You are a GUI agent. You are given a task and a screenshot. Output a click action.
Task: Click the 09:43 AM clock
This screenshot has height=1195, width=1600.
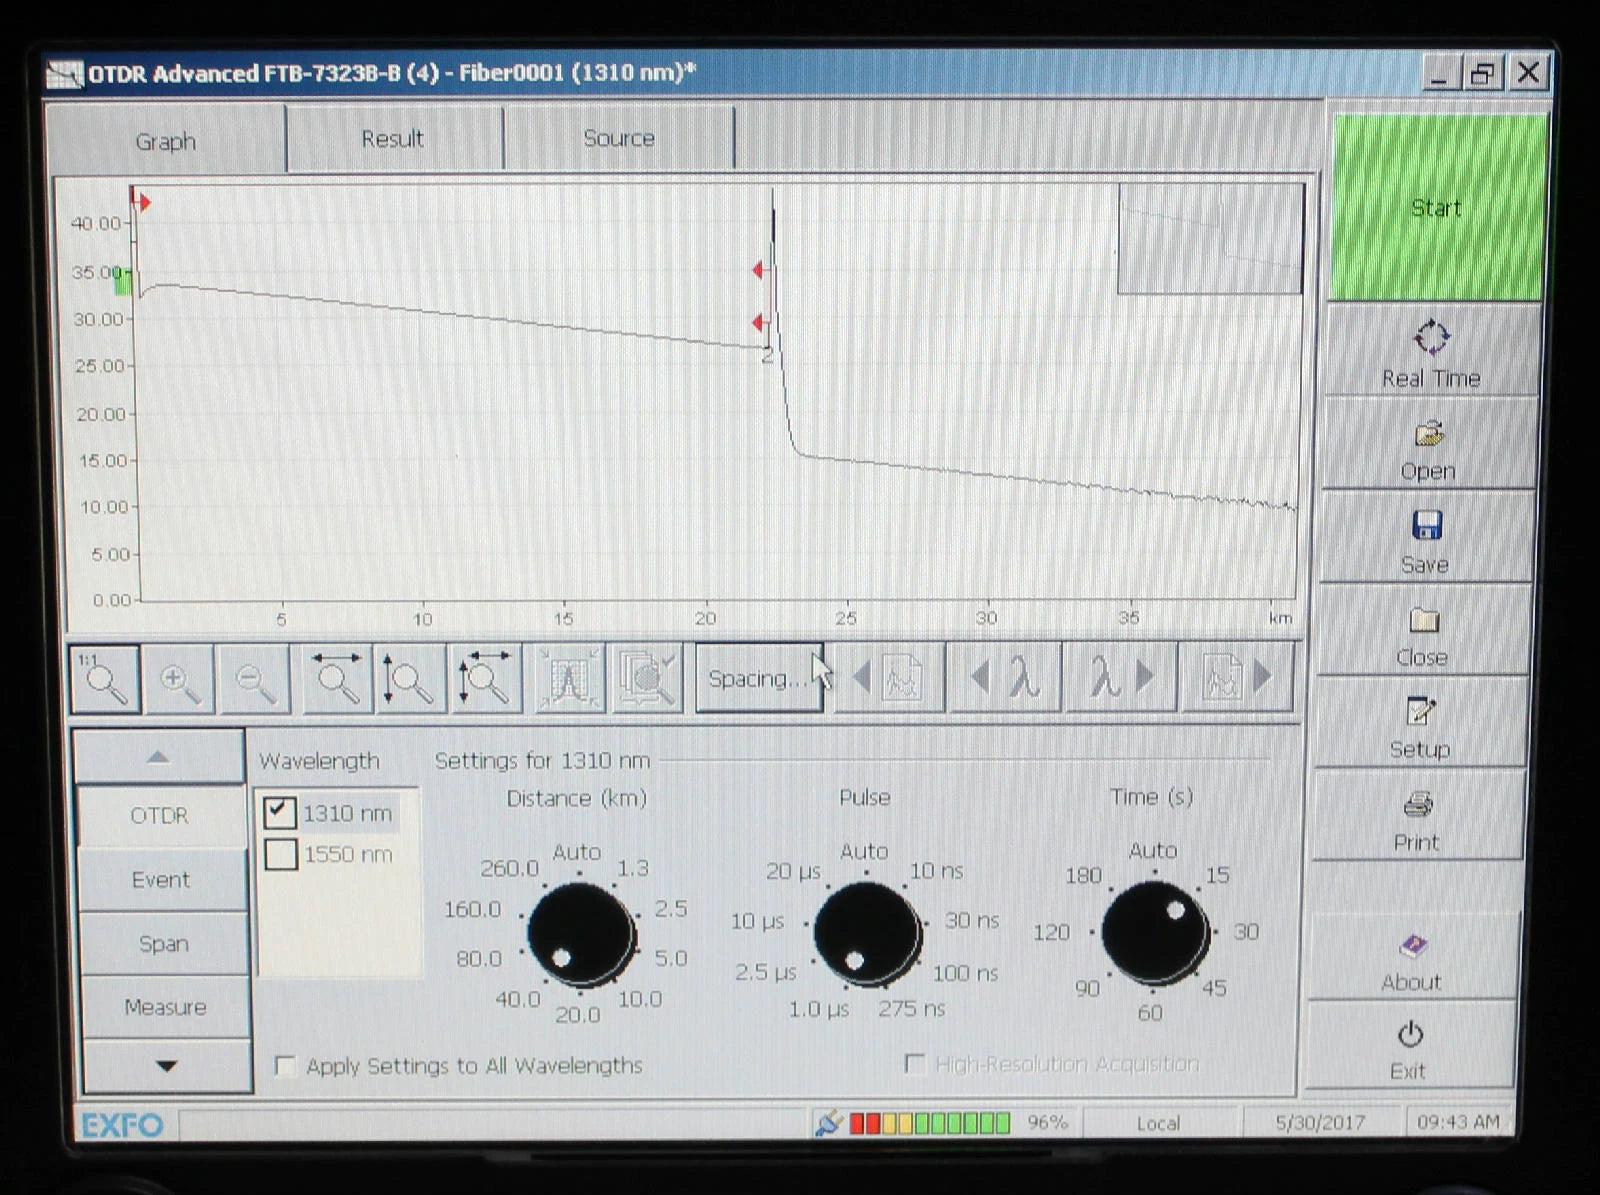[1458, 1122]
